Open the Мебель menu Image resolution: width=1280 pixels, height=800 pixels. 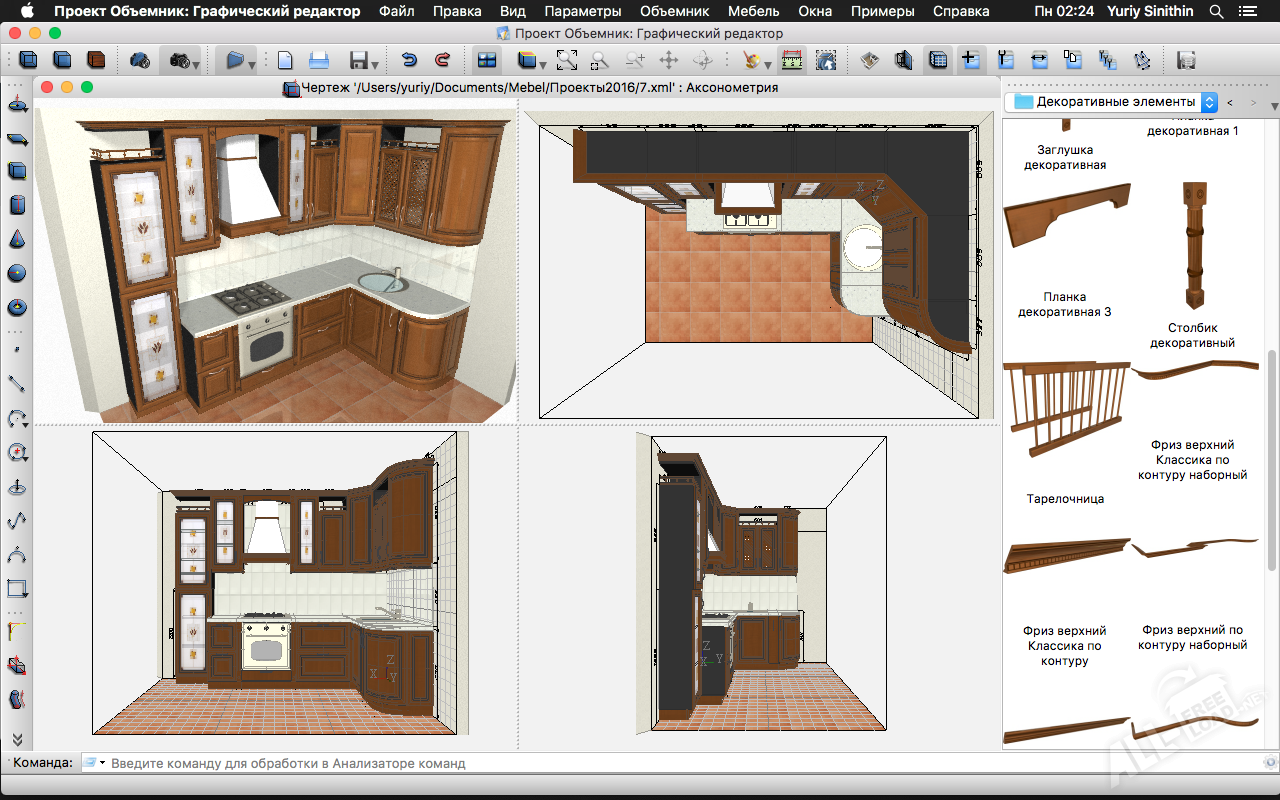754,12
